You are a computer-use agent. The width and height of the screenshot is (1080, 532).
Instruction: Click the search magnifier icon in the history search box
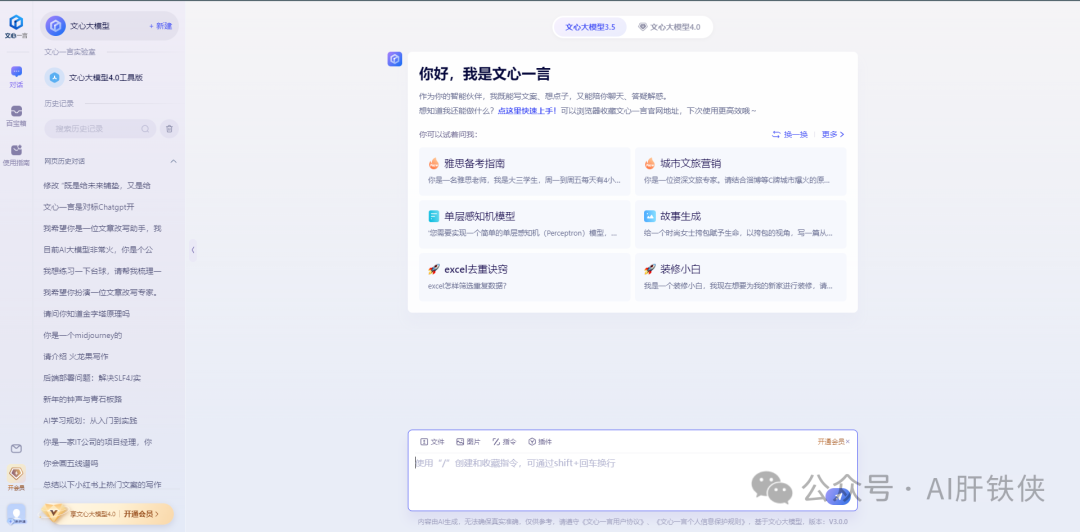[145, 129]
